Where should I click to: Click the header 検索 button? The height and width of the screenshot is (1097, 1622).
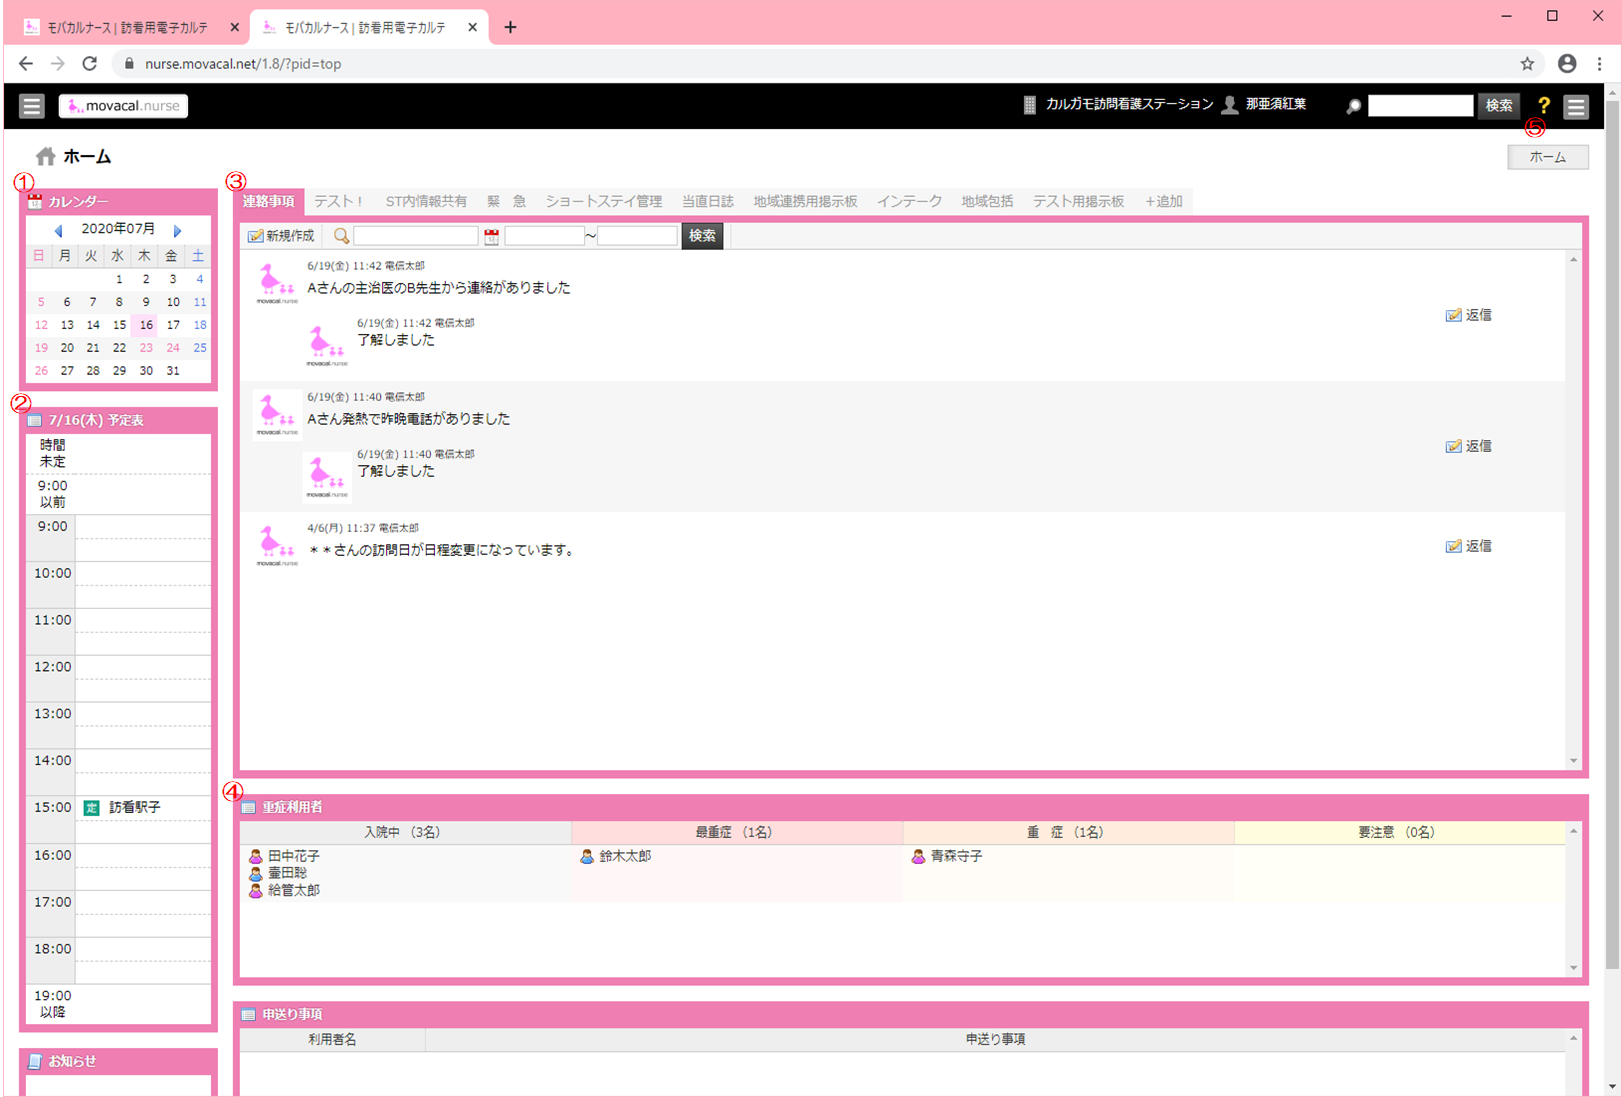point(1498,105)
